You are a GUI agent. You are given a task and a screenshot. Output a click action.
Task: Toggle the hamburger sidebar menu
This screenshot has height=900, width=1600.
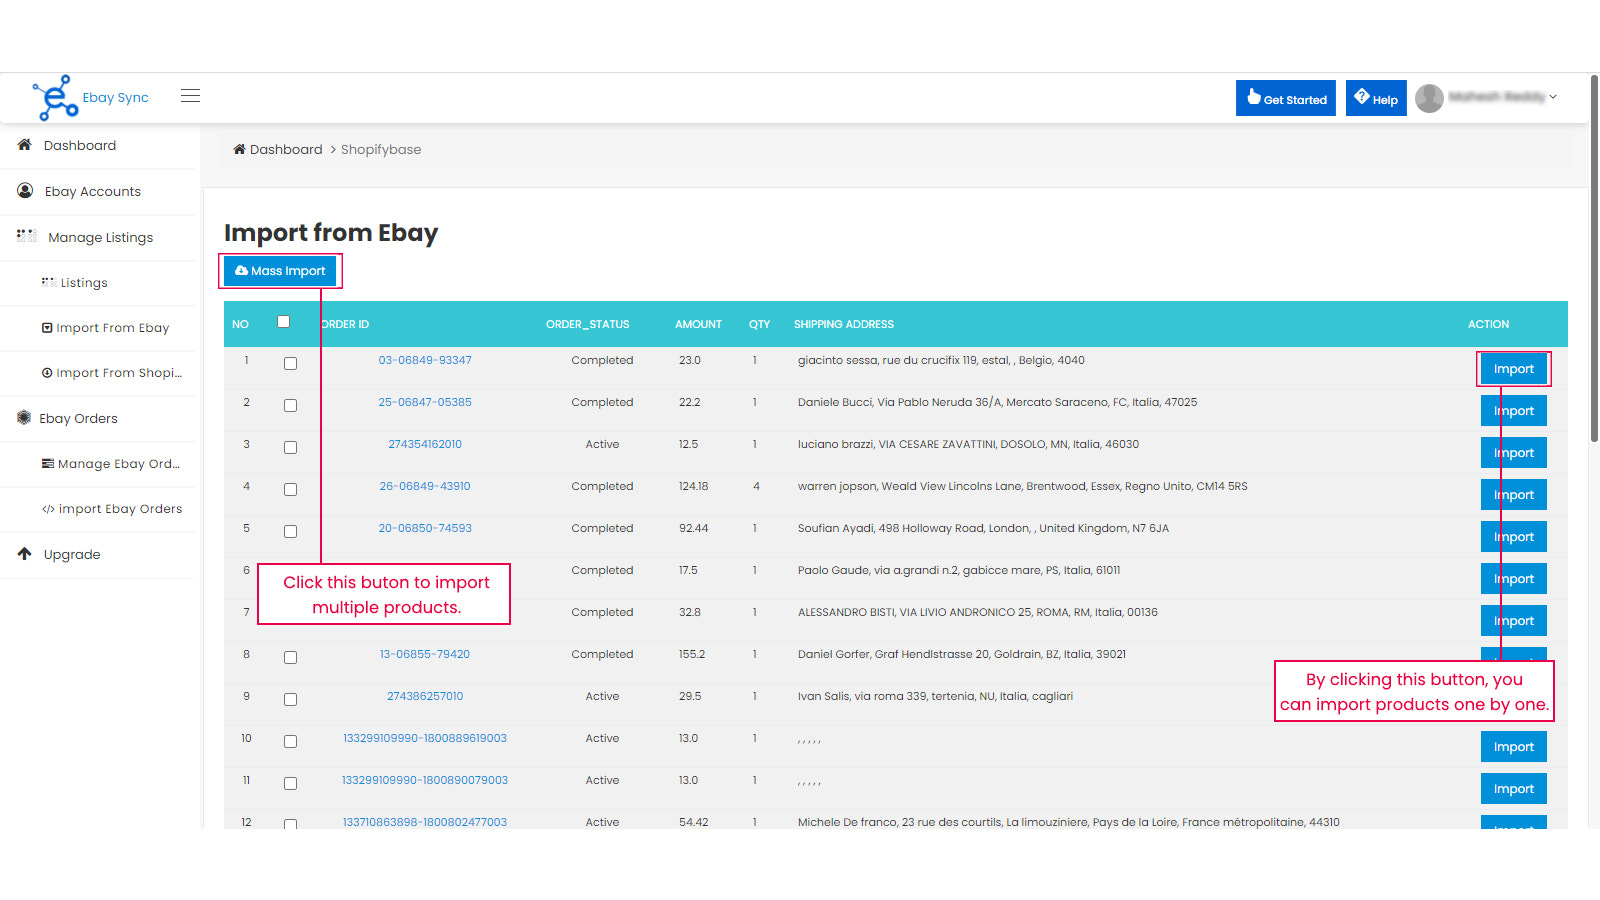click(190, 96)
